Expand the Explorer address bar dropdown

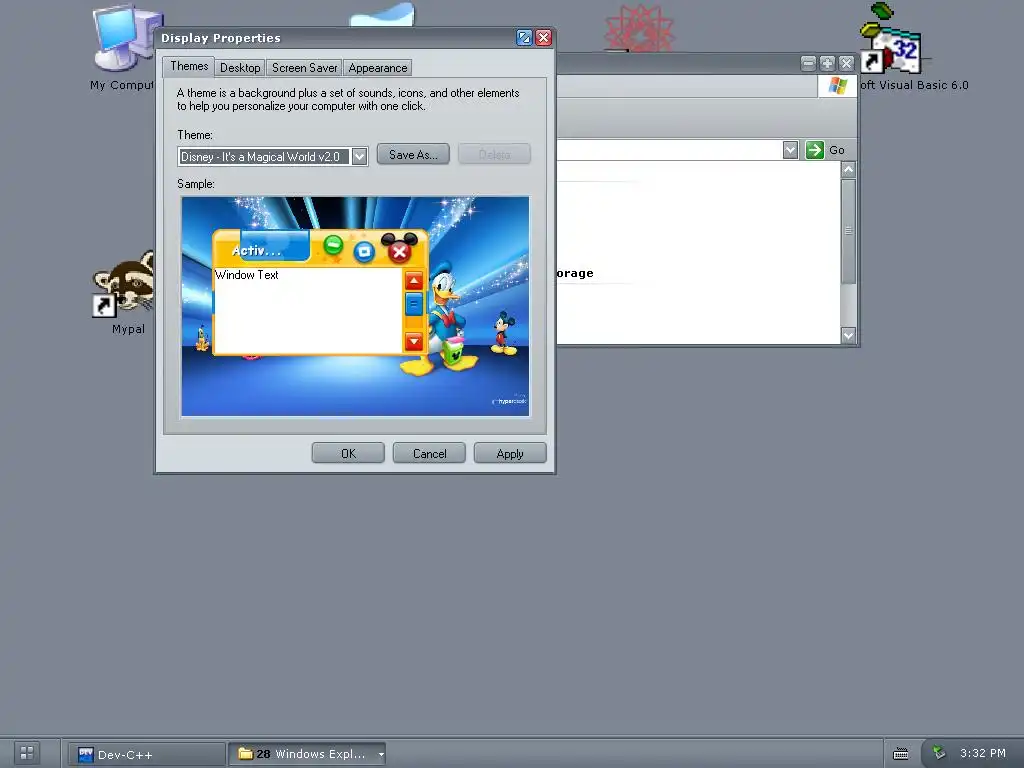[790, 150]
